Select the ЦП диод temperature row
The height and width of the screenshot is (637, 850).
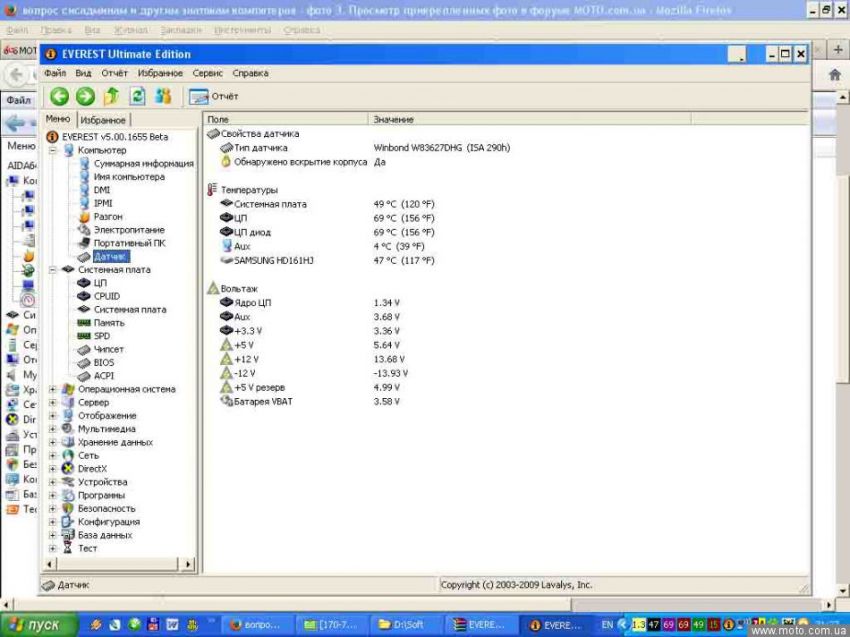pos(326,233)
